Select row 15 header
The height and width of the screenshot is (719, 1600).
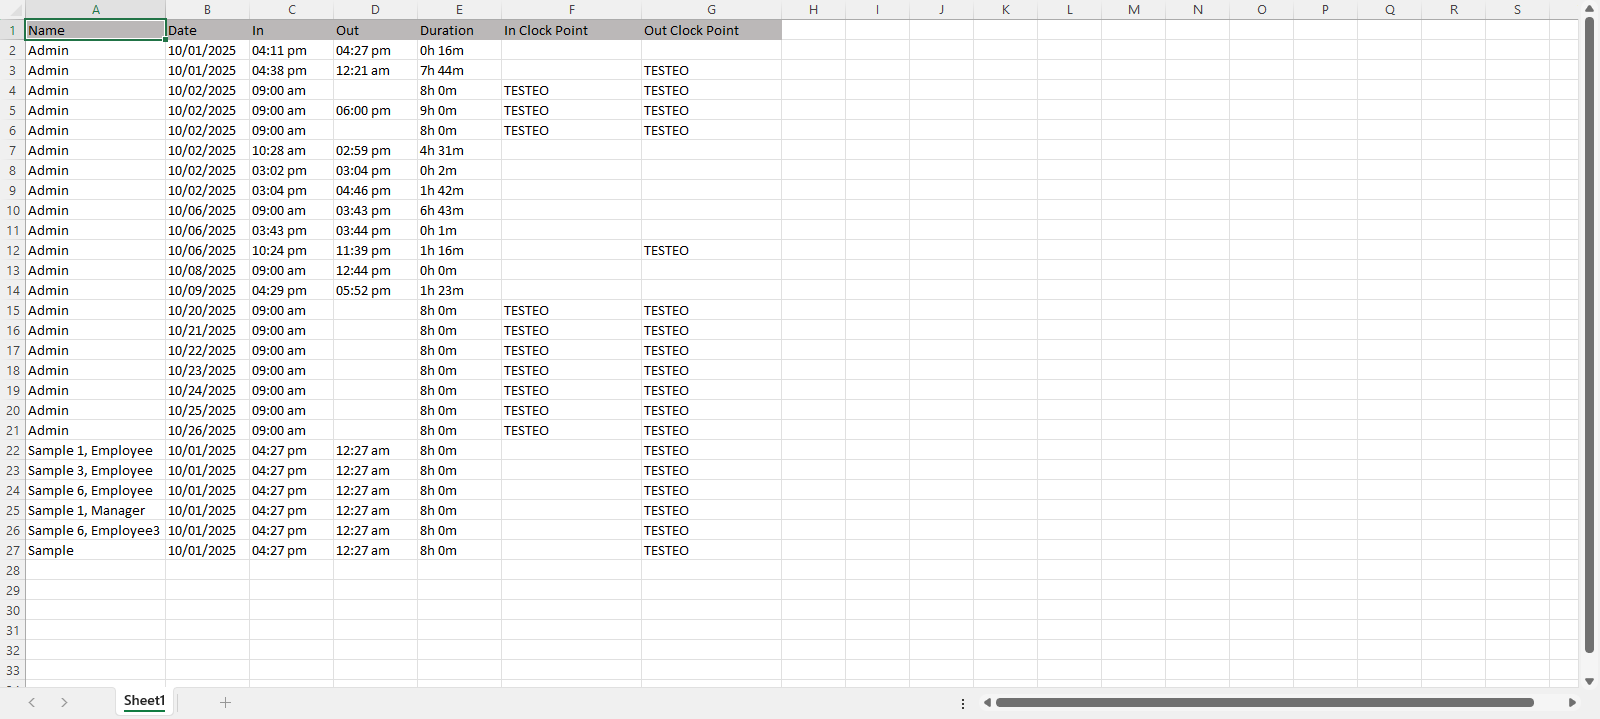click(x=13, y=310)
